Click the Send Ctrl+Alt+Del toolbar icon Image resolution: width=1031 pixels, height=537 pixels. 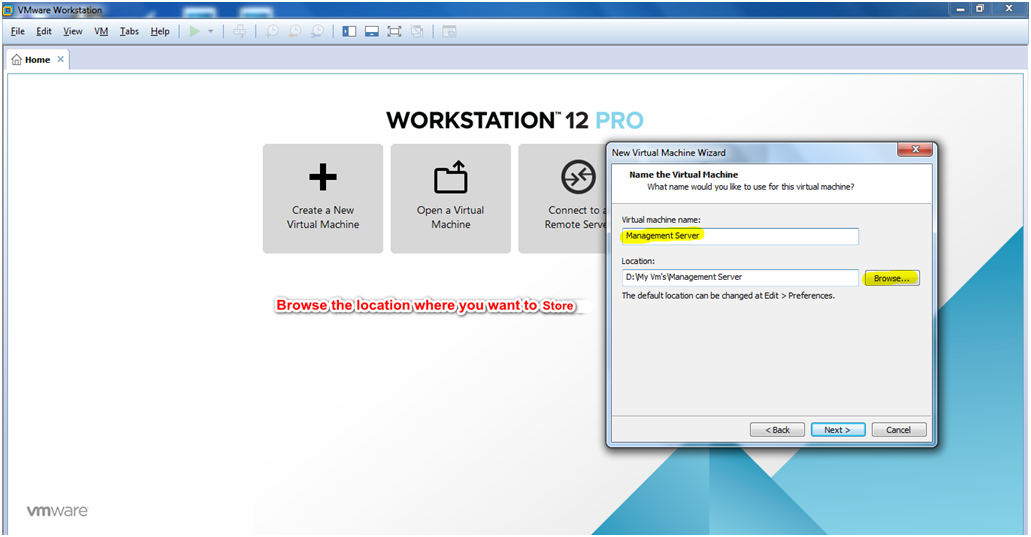point(240,31)
